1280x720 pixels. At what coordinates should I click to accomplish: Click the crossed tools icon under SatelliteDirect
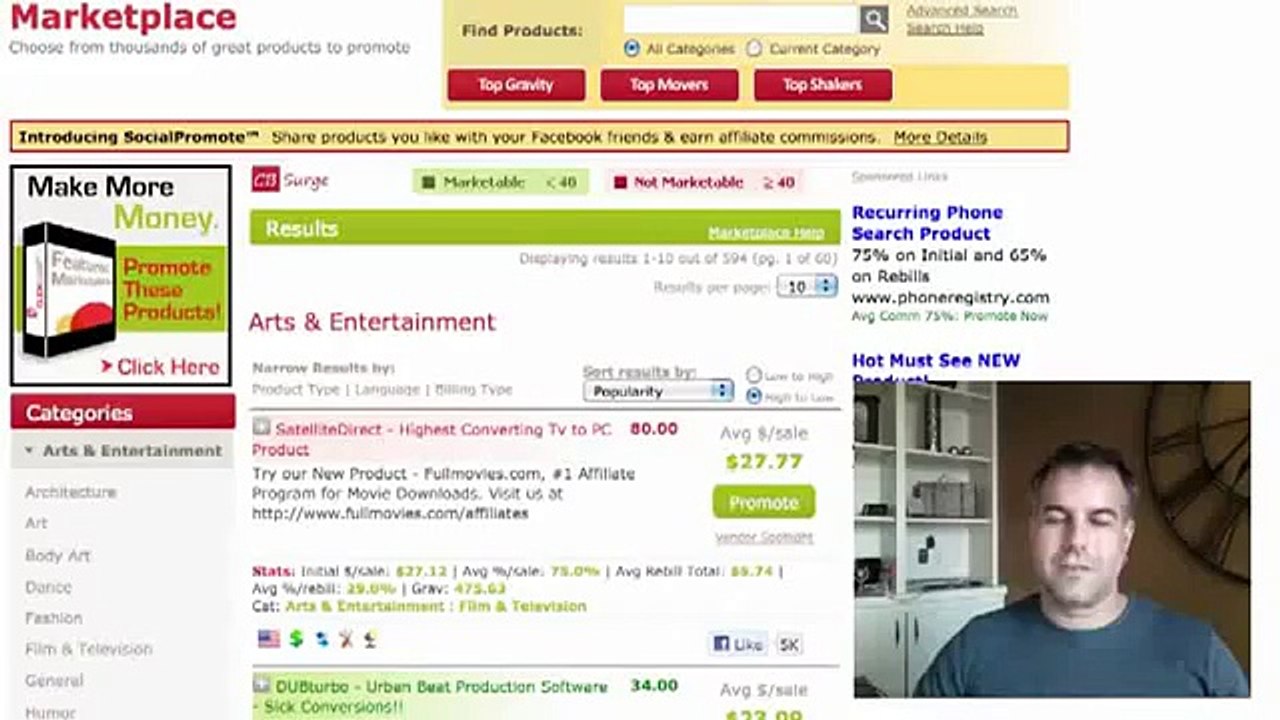click(346, 639)
